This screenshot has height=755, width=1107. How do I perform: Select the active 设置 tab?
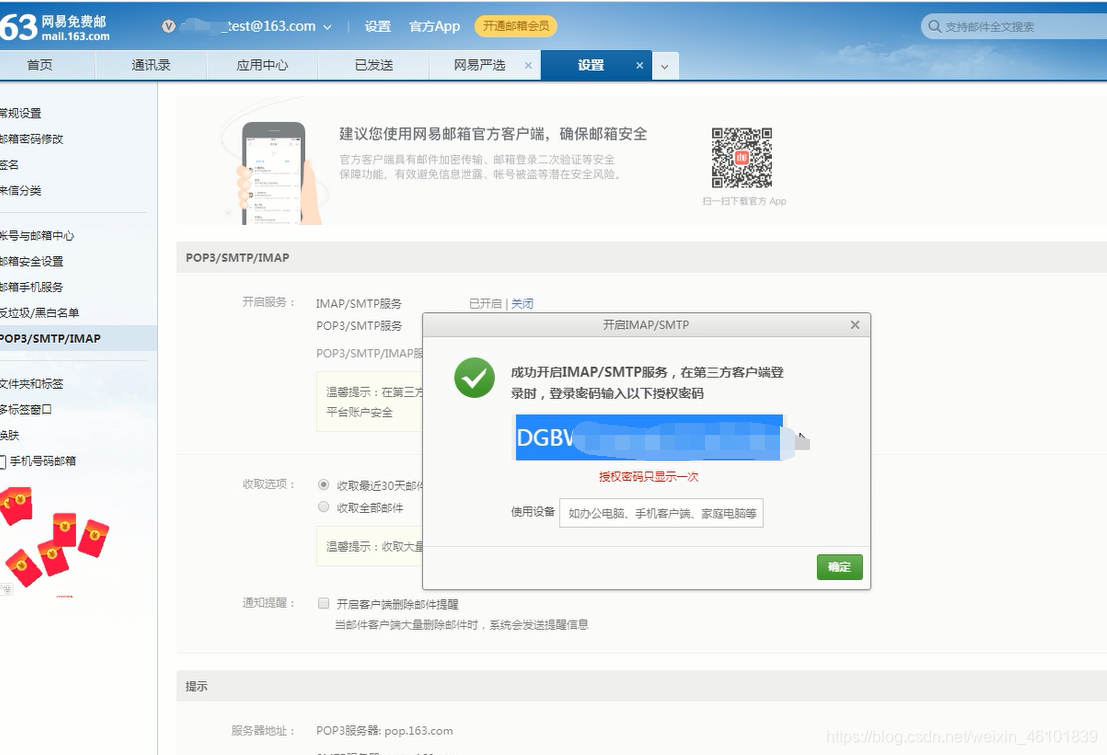click(591, 65)
